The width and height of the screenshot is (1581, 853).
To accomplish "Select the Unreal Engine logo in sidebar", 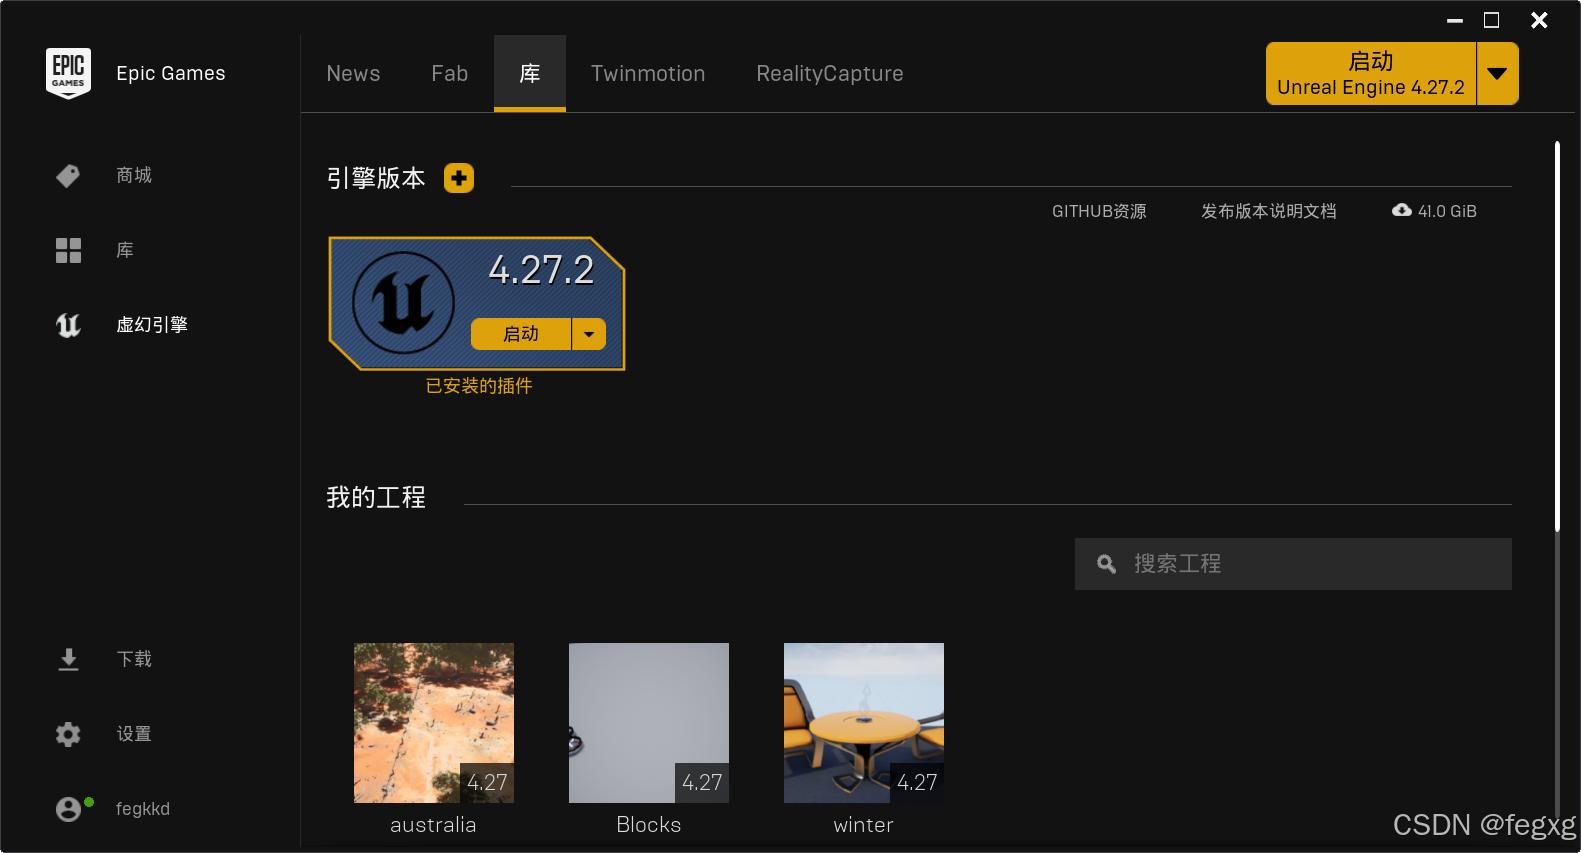I will coord(68,325).
